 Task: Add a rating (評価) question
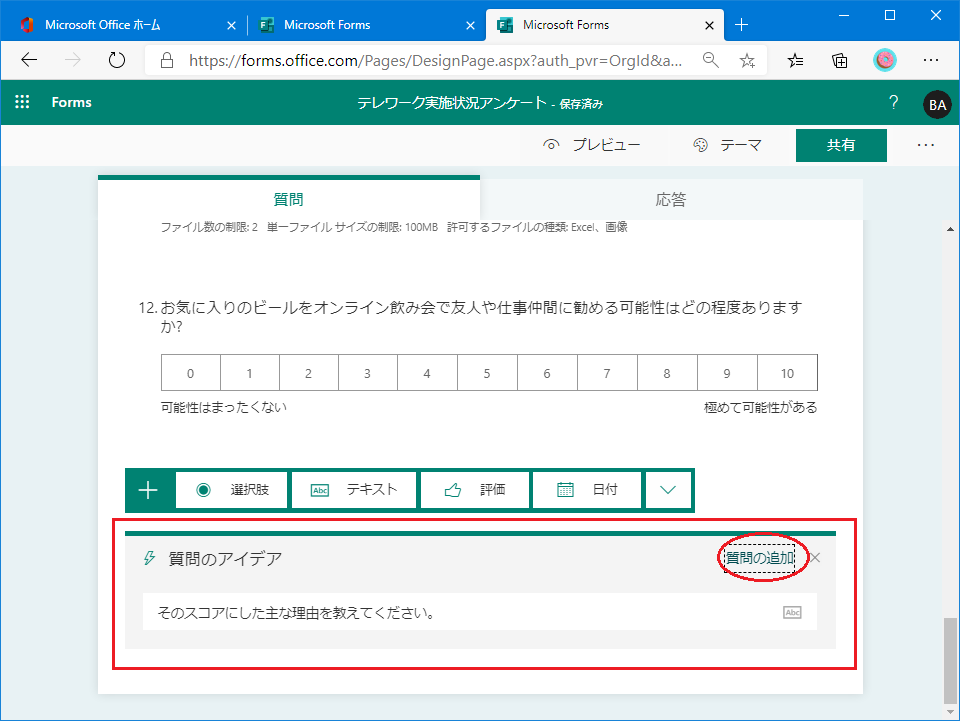pos(475,490)
